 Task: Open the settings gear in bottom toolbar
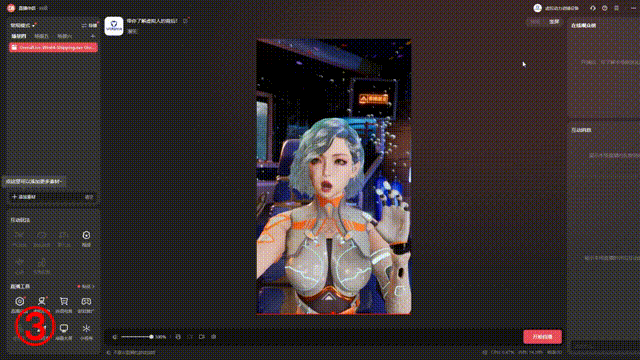pos(213,337)
